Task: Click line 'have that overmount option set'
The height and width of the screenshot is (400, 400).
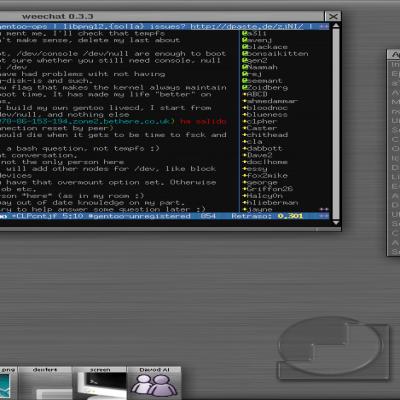Action: 108,182
